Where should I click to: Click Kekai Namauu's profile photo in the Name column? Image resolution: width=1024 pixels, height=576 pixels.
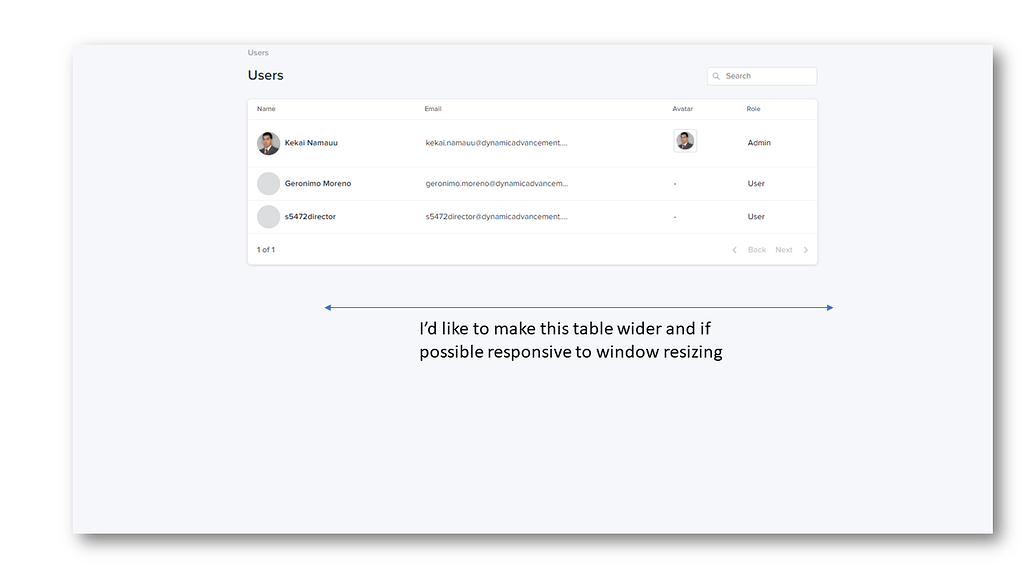coord(268,143)
